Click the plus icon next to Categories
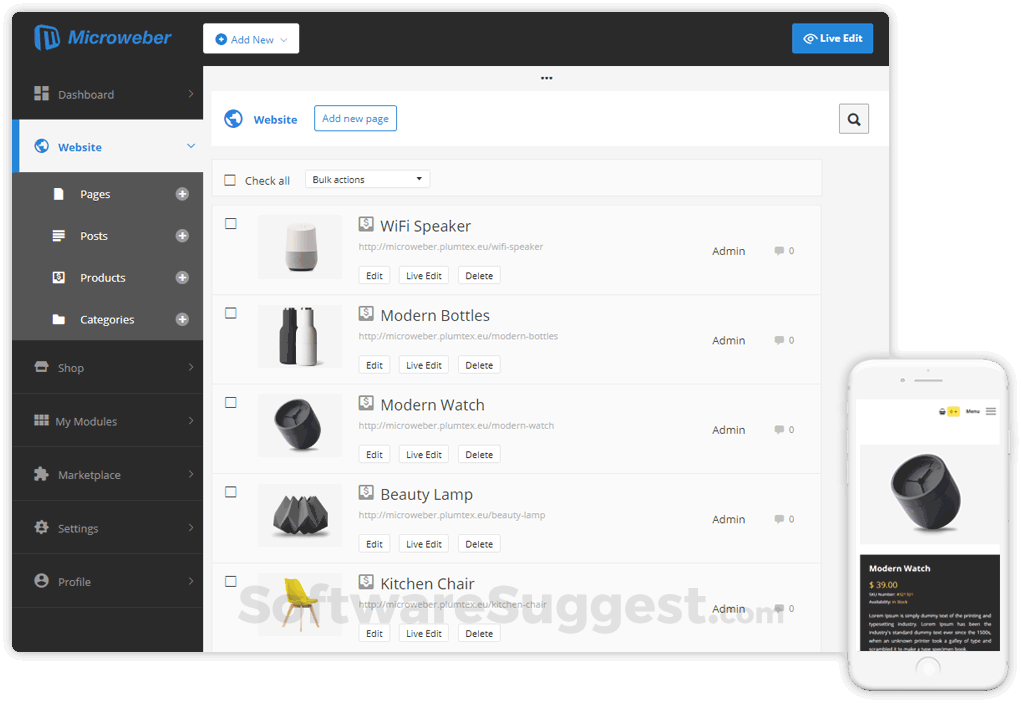1021x703 pixels. tap(182, 319)
